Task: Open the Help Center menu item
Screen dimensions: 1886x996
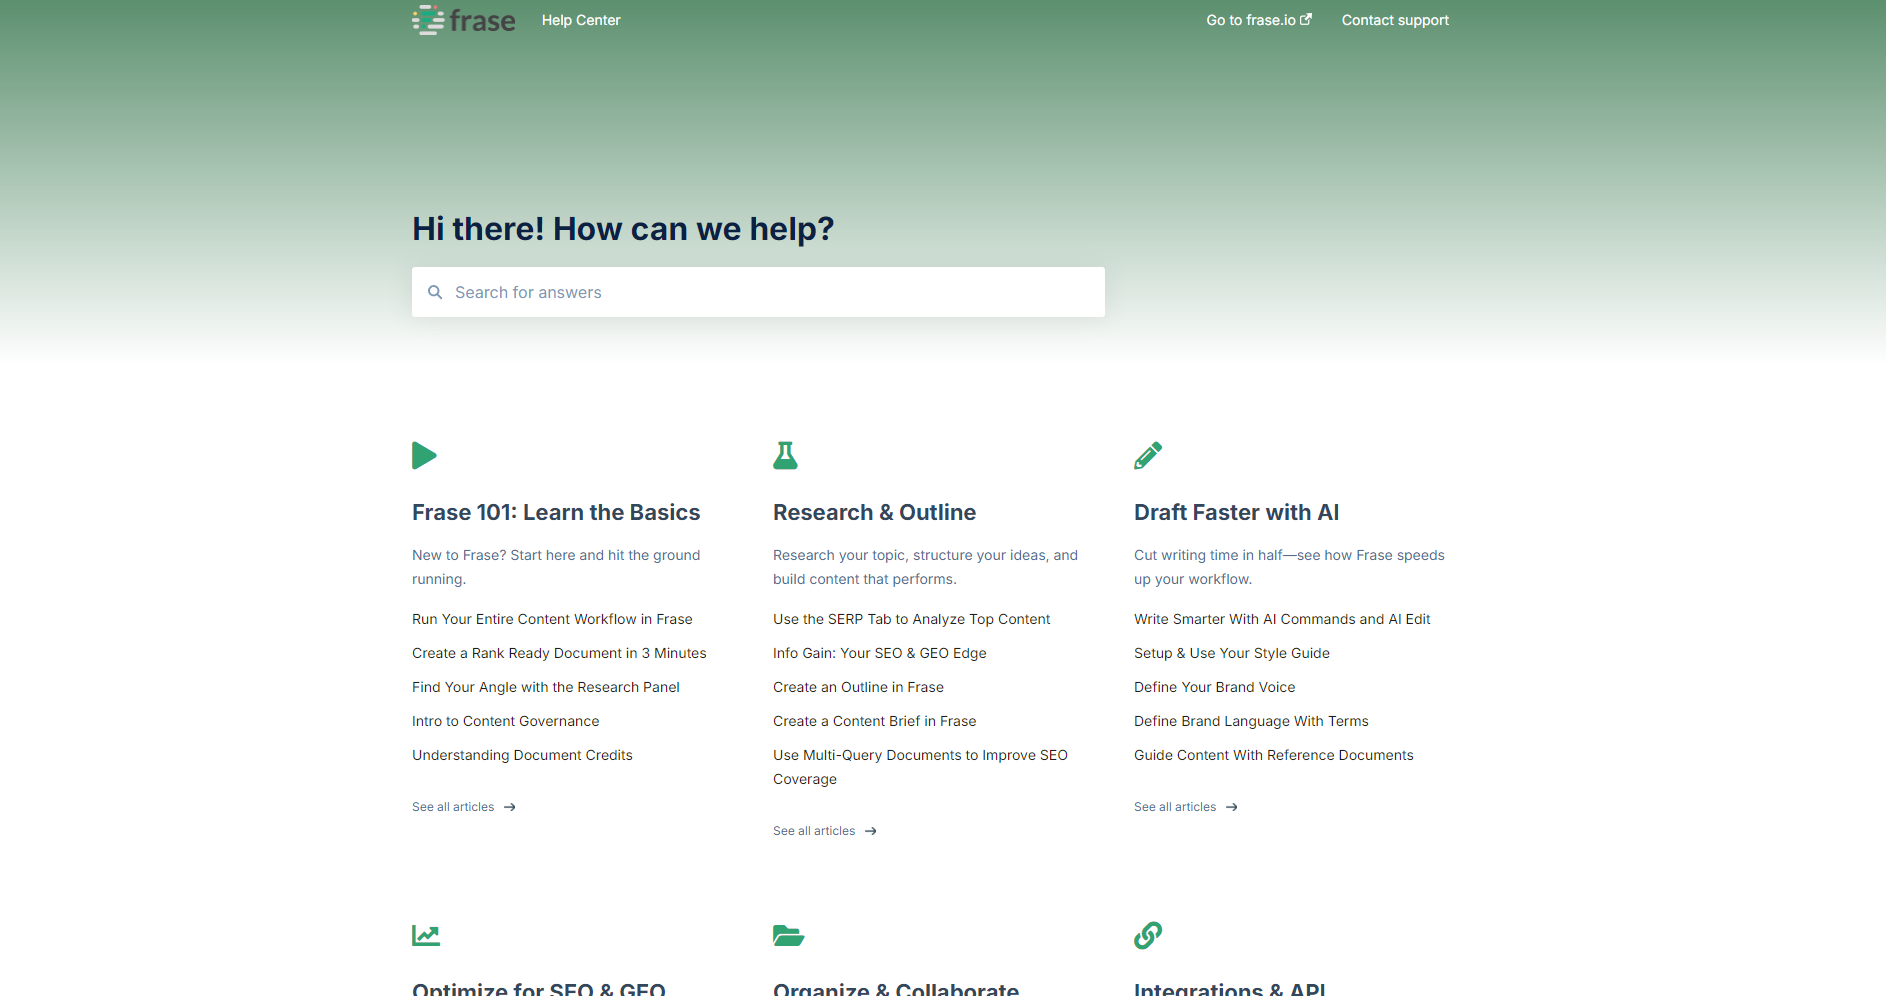Action: [x=581, y=20]
